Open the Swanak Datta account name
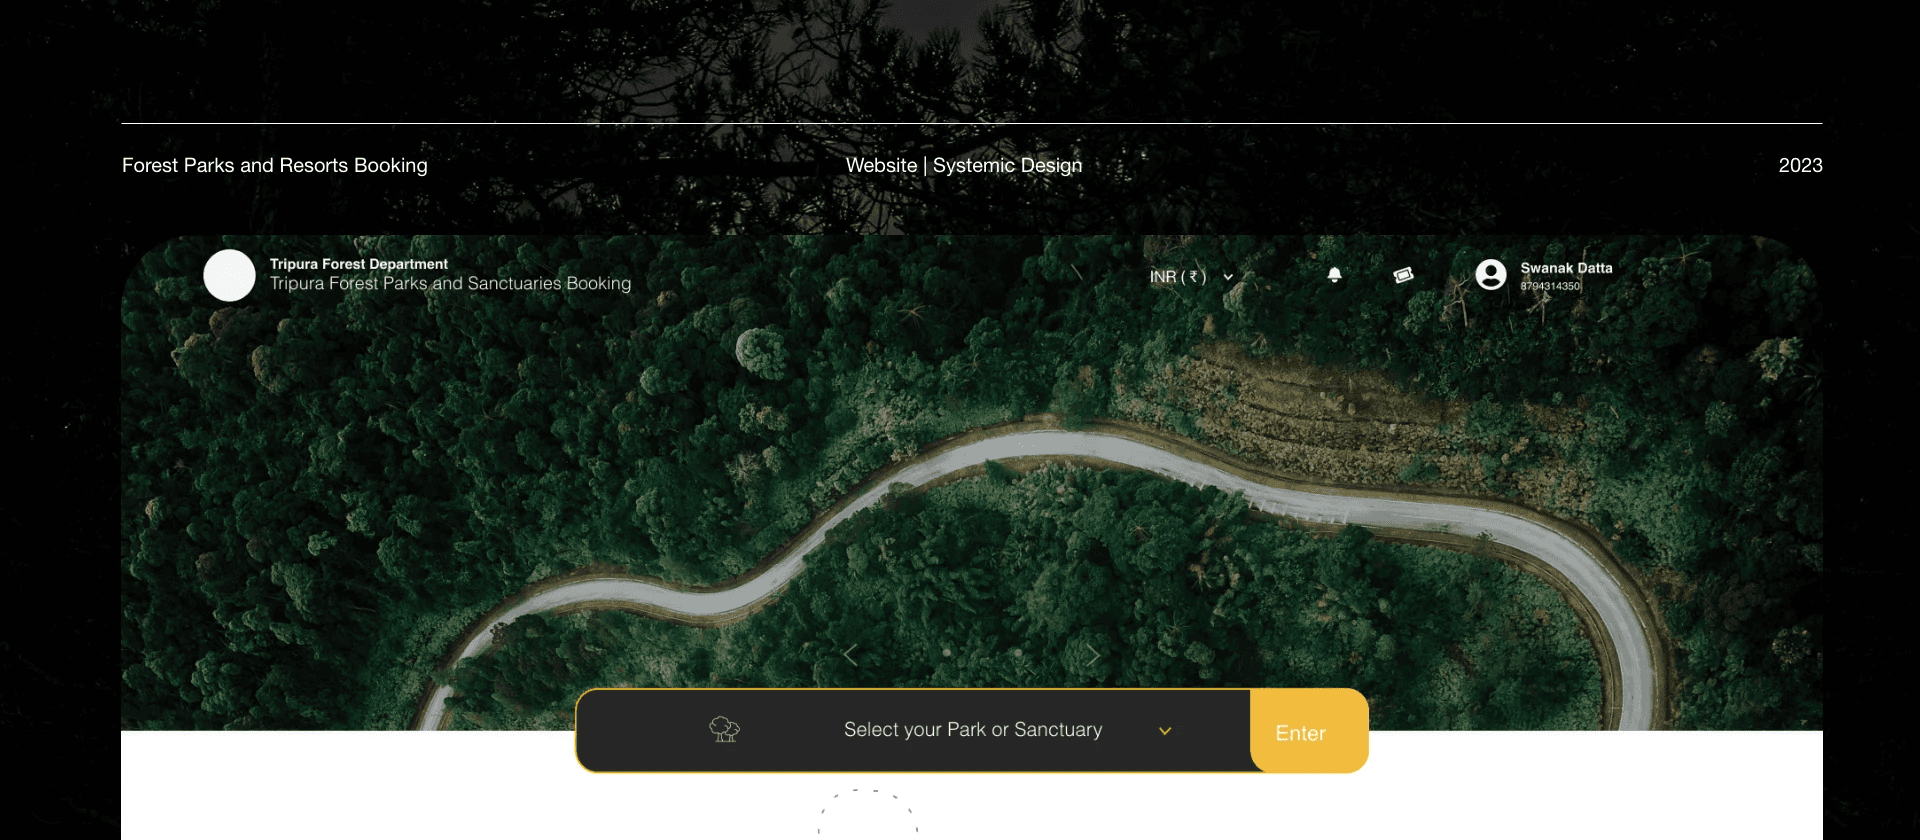Image resolution: width=1920 pixels, height=840 pixels. [x=1566, y=268]
